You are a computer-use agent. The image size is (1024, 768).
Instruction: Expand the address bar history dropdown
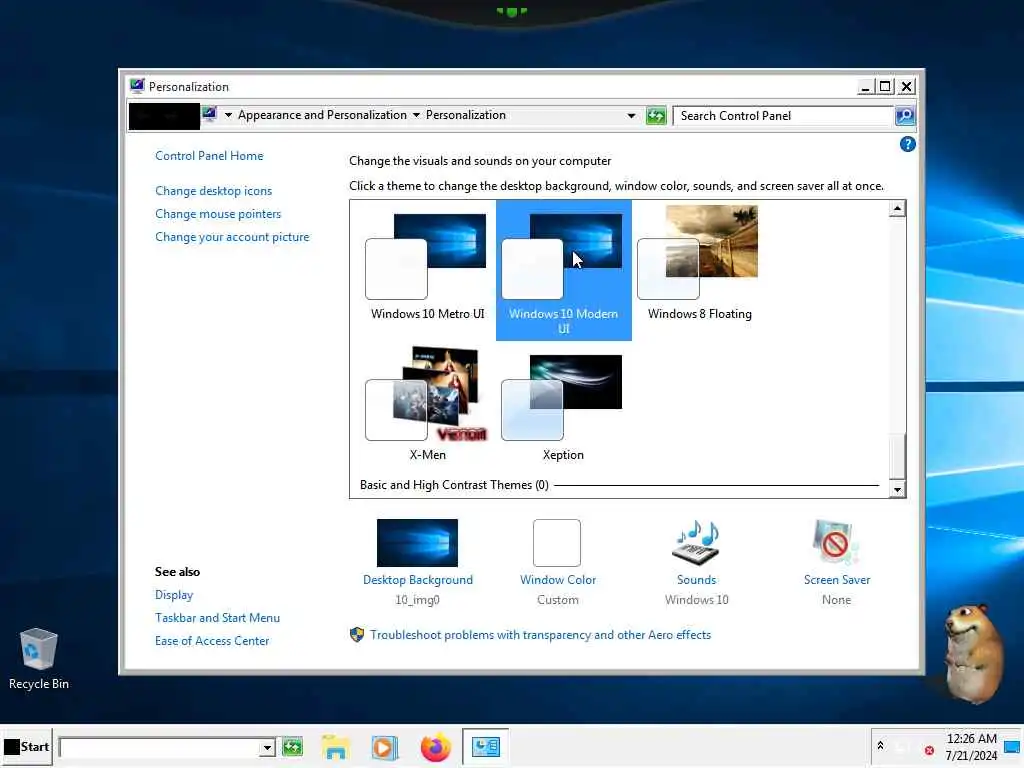tap(631, 116)
